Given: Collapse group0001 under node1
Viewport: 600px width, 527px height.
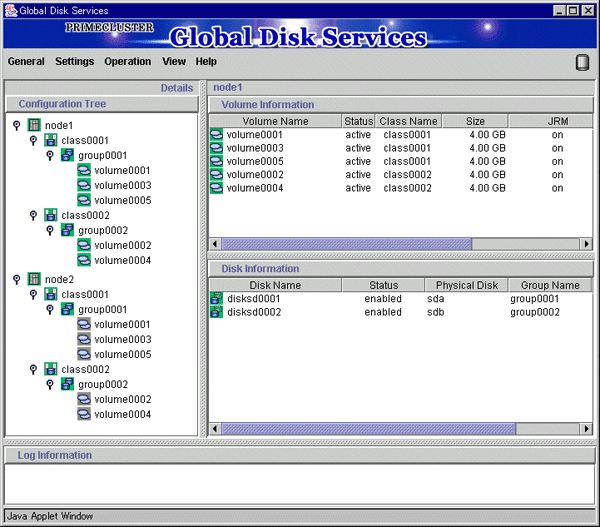Looking at the screenshot, I should [50, 155].
